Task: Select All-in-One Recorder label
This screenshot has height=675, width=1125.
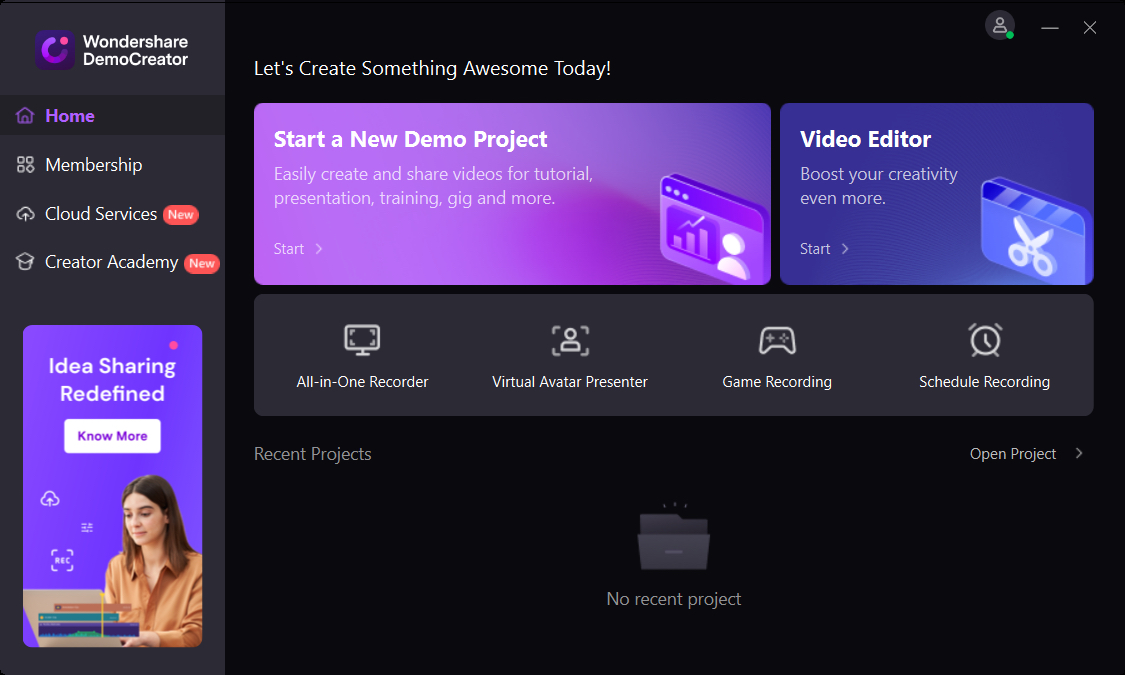Action: [x=362, y=382]
